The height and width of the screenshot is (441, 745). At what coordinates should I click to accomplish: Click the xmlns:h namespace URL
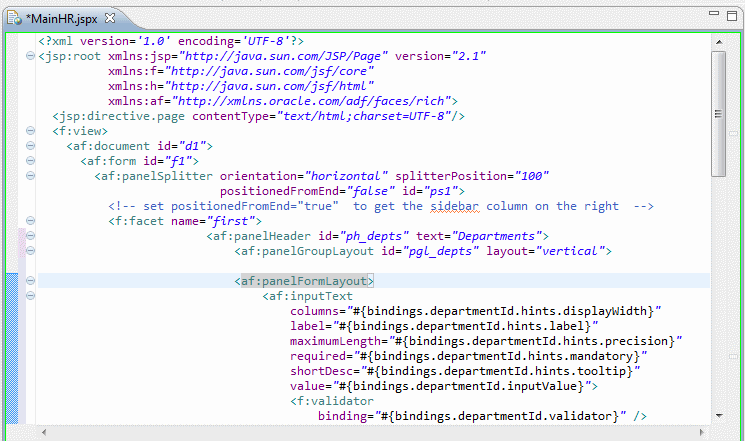click(x=269, y=86)
